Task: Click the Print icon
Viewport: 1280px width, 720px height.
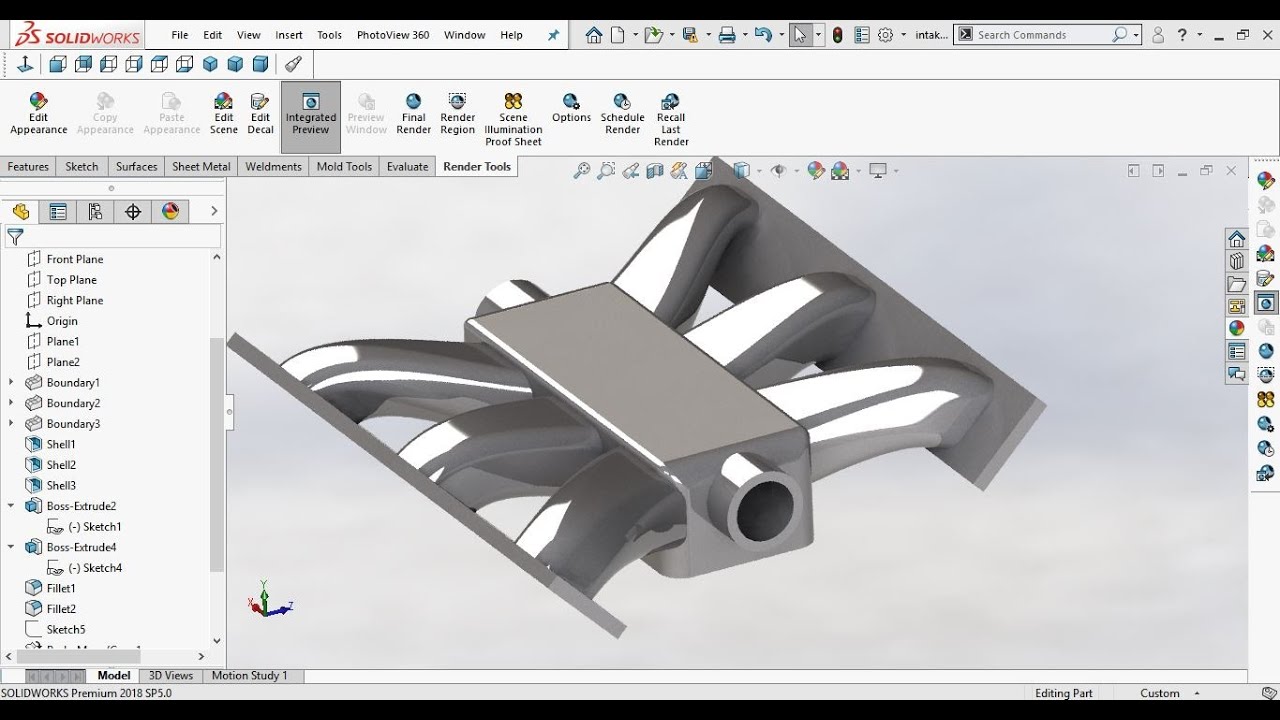Action: (x=727, y=35)
